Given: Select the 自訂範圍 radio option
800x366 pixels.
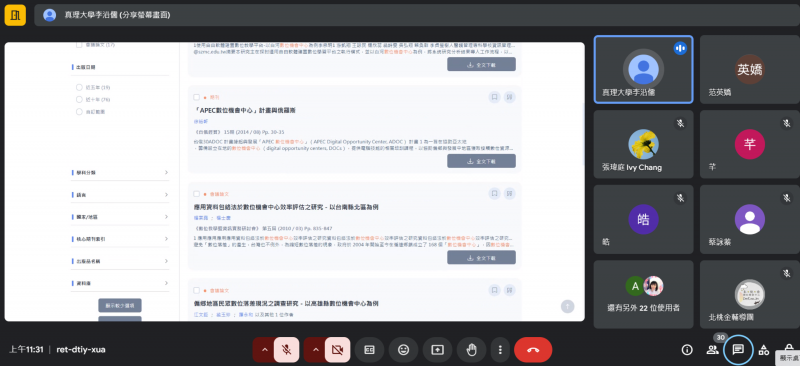Looking at the screenshot, I should [x=79, y=112].
